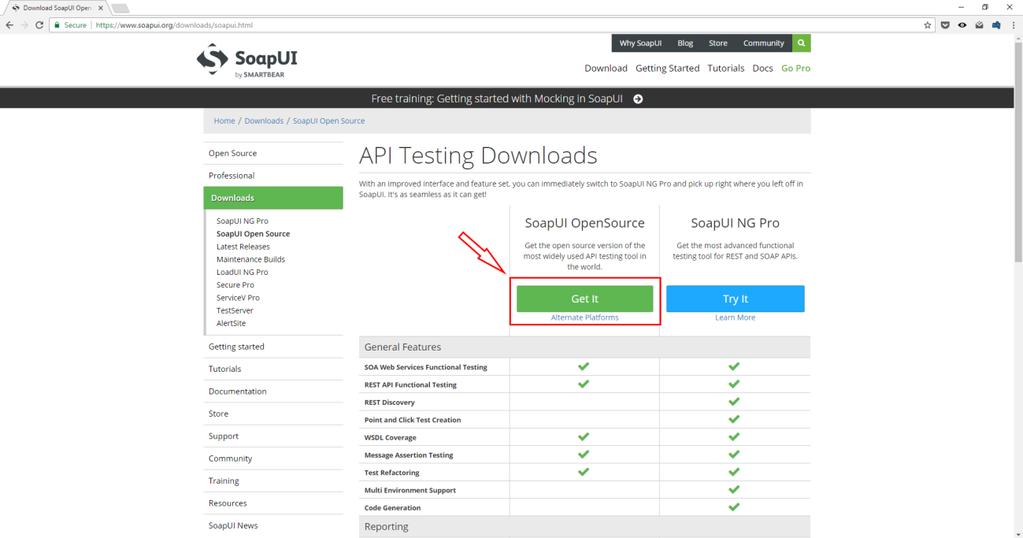Screen dimensions: 1023x538
Task: Open SoapUI Open Source sidebar sublink
Action: click(253, 233)
